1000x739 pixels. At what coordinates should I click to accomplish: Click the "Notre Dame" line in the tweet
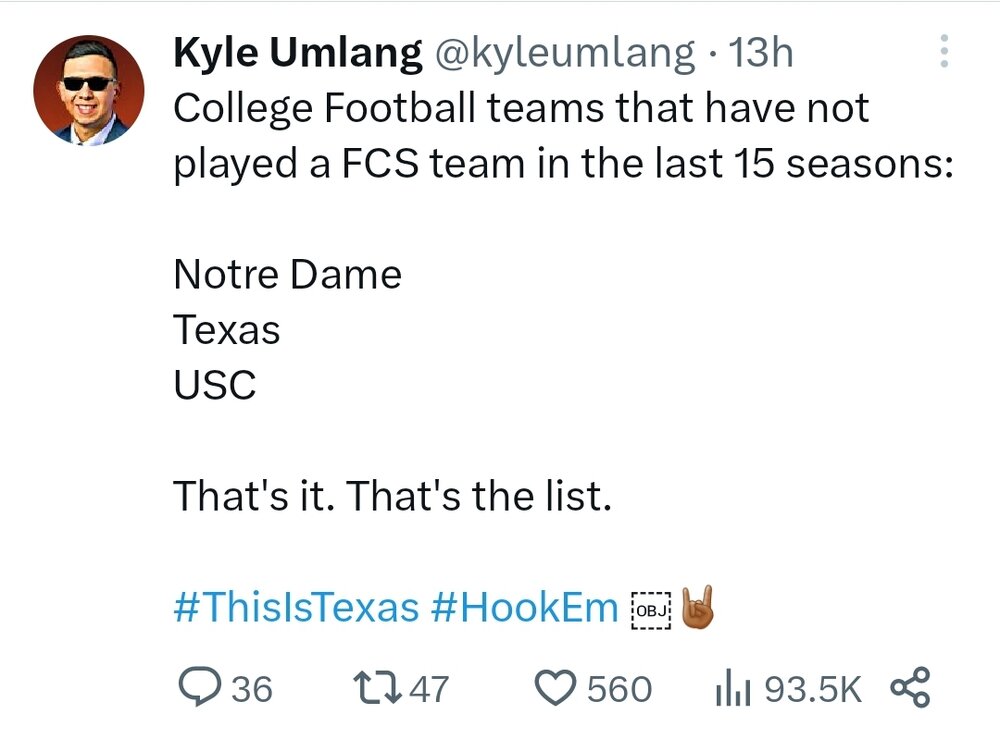287,274
